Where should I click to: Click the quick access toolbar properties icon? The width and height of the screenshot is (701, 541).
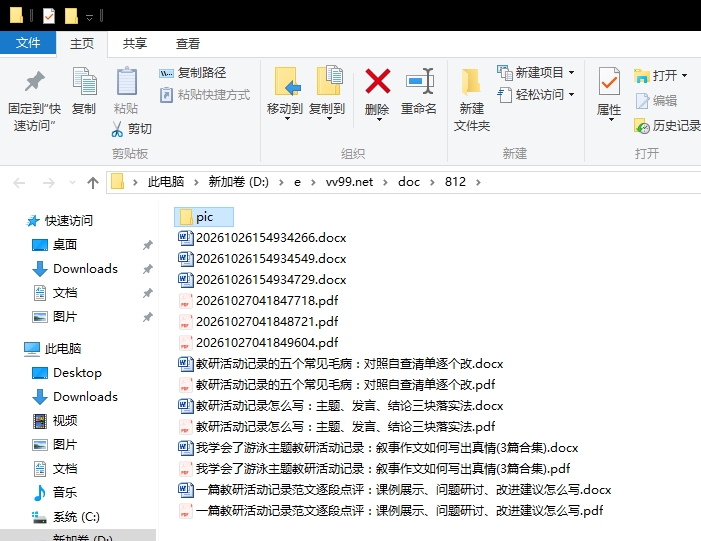(49, 16)
